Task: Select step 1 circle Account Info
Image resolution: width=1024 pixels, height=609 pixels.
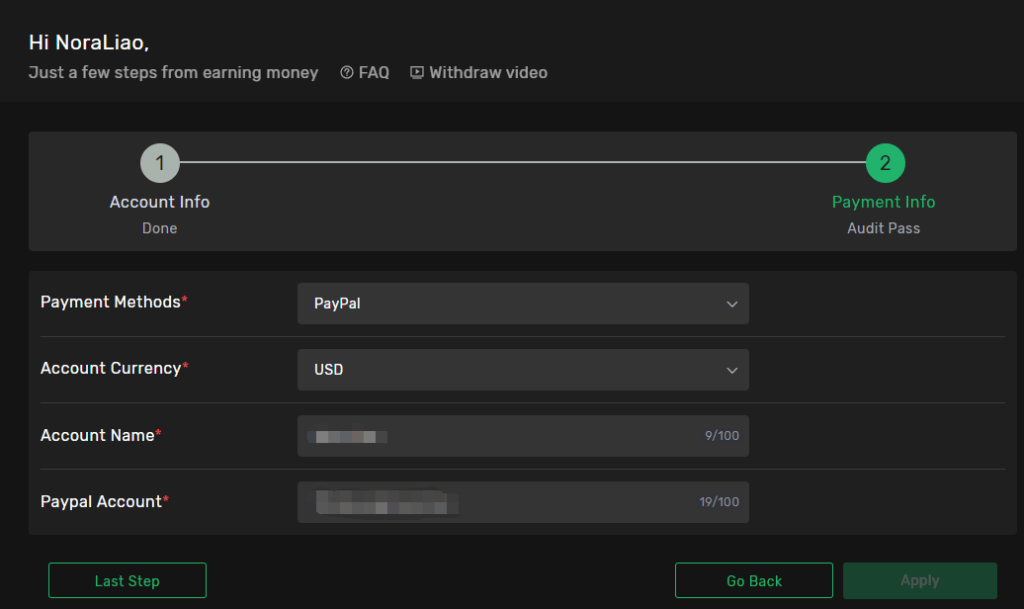Action: (160, 163)
